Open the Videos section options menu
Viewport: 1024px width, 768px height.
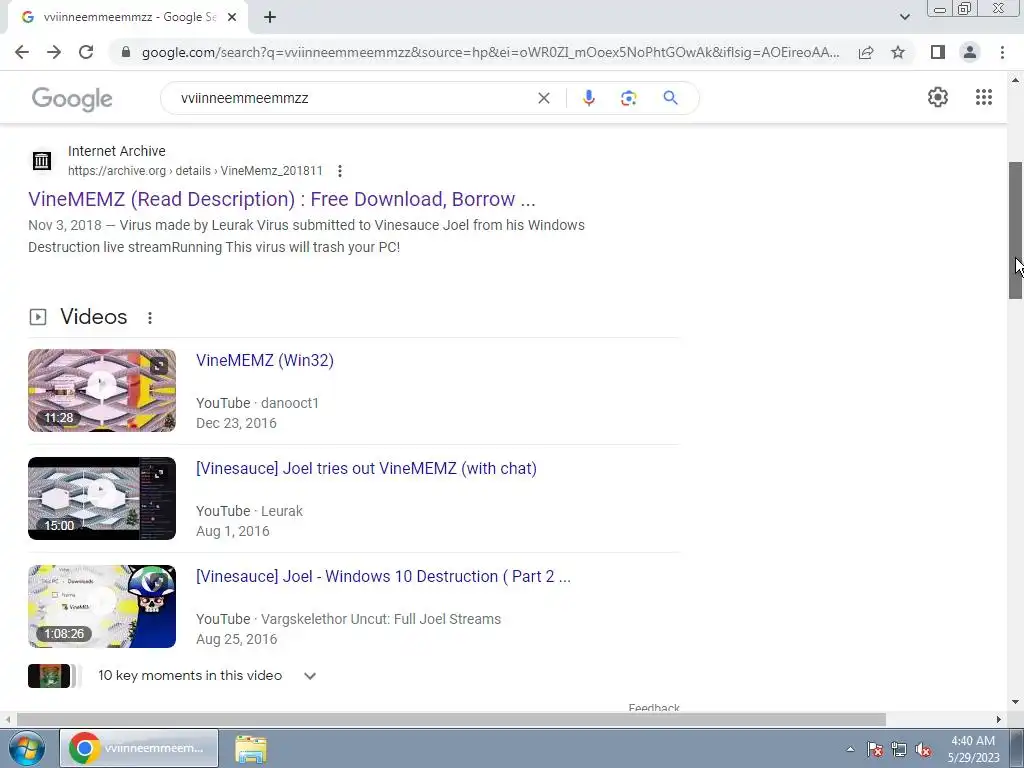coord(150,317)
